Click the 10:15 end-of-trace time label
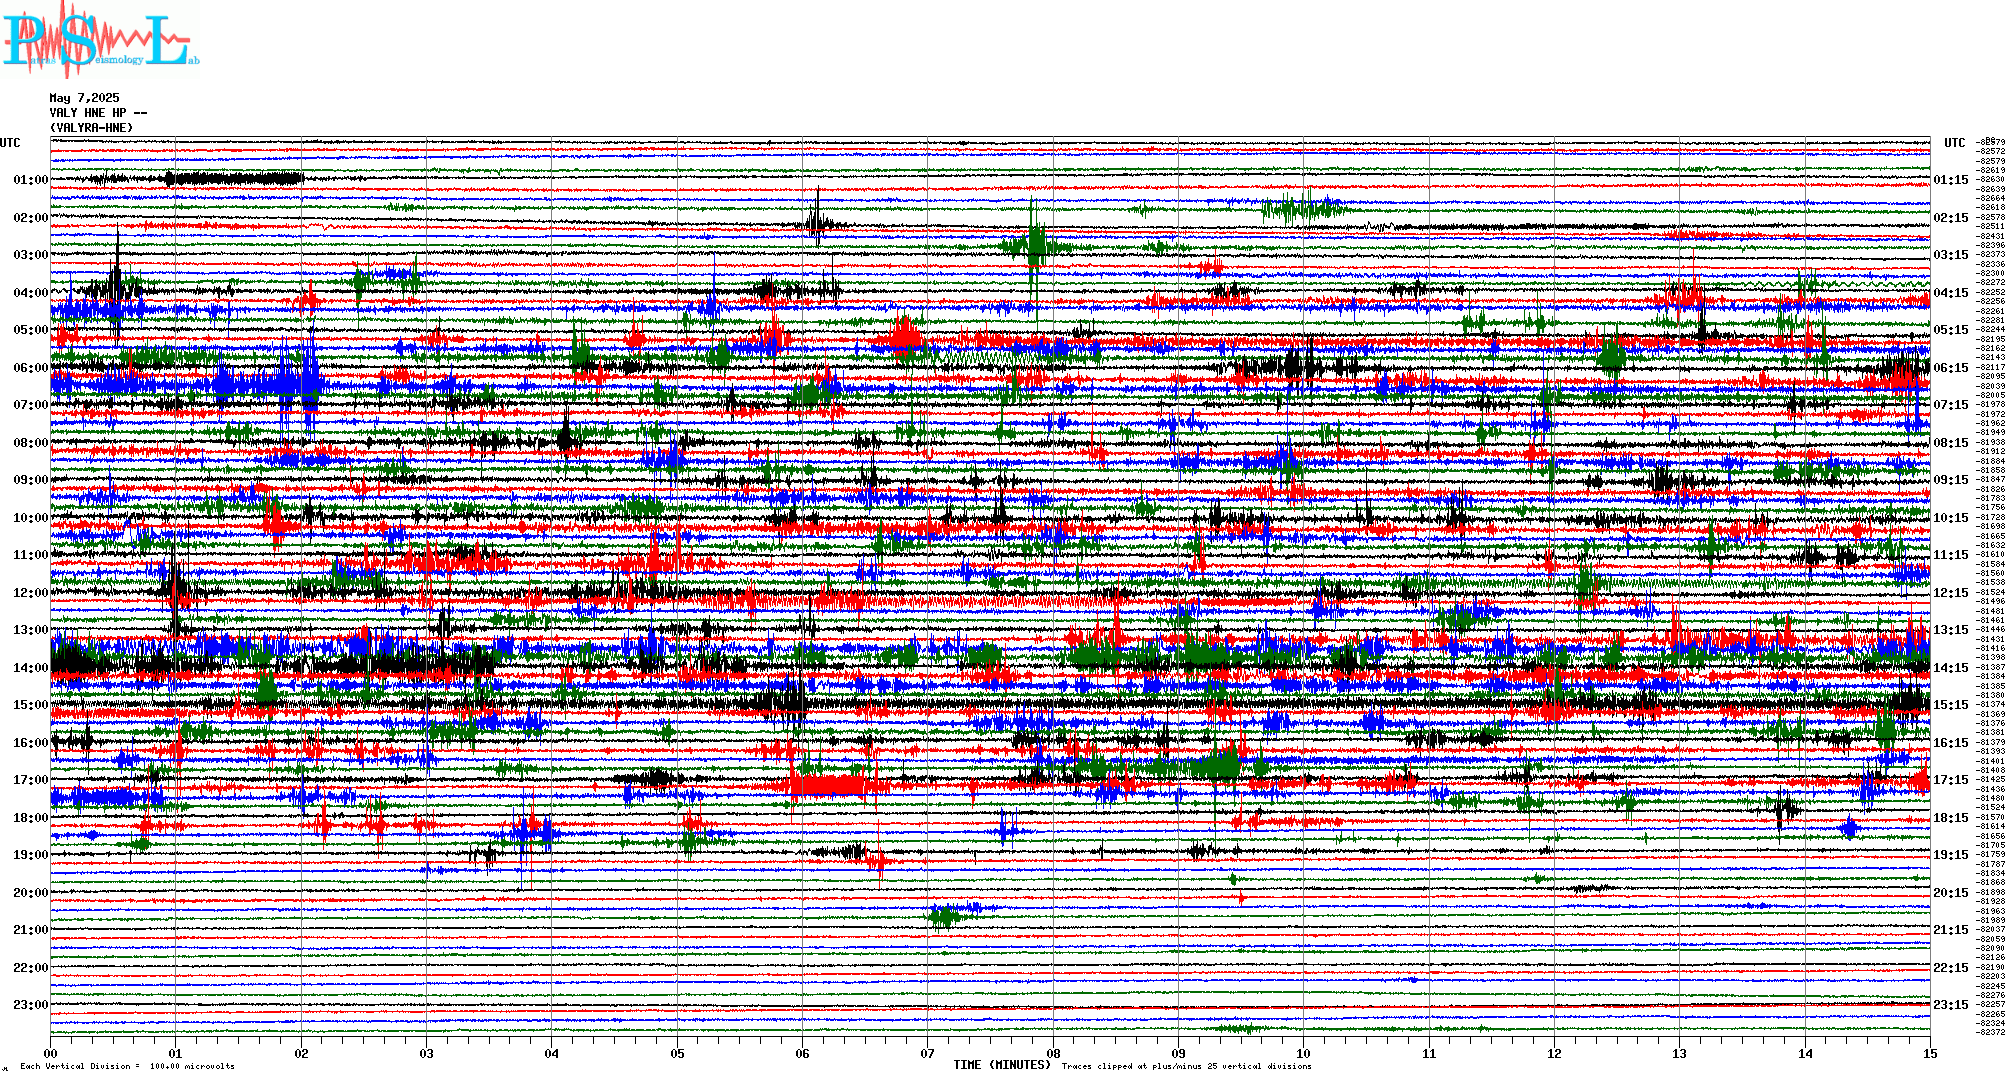This screenshot has height=1080, width=2010. click(1951, 518)
